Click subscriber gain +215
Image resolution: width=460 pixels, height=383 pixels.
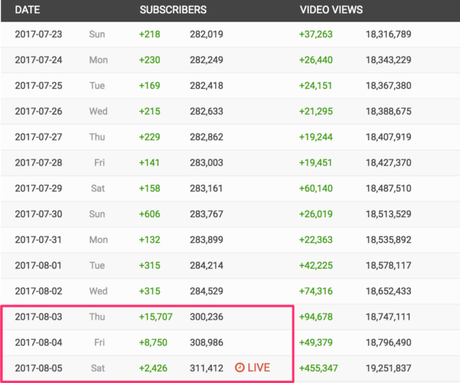pyautogui.click(x=150, y=111)
